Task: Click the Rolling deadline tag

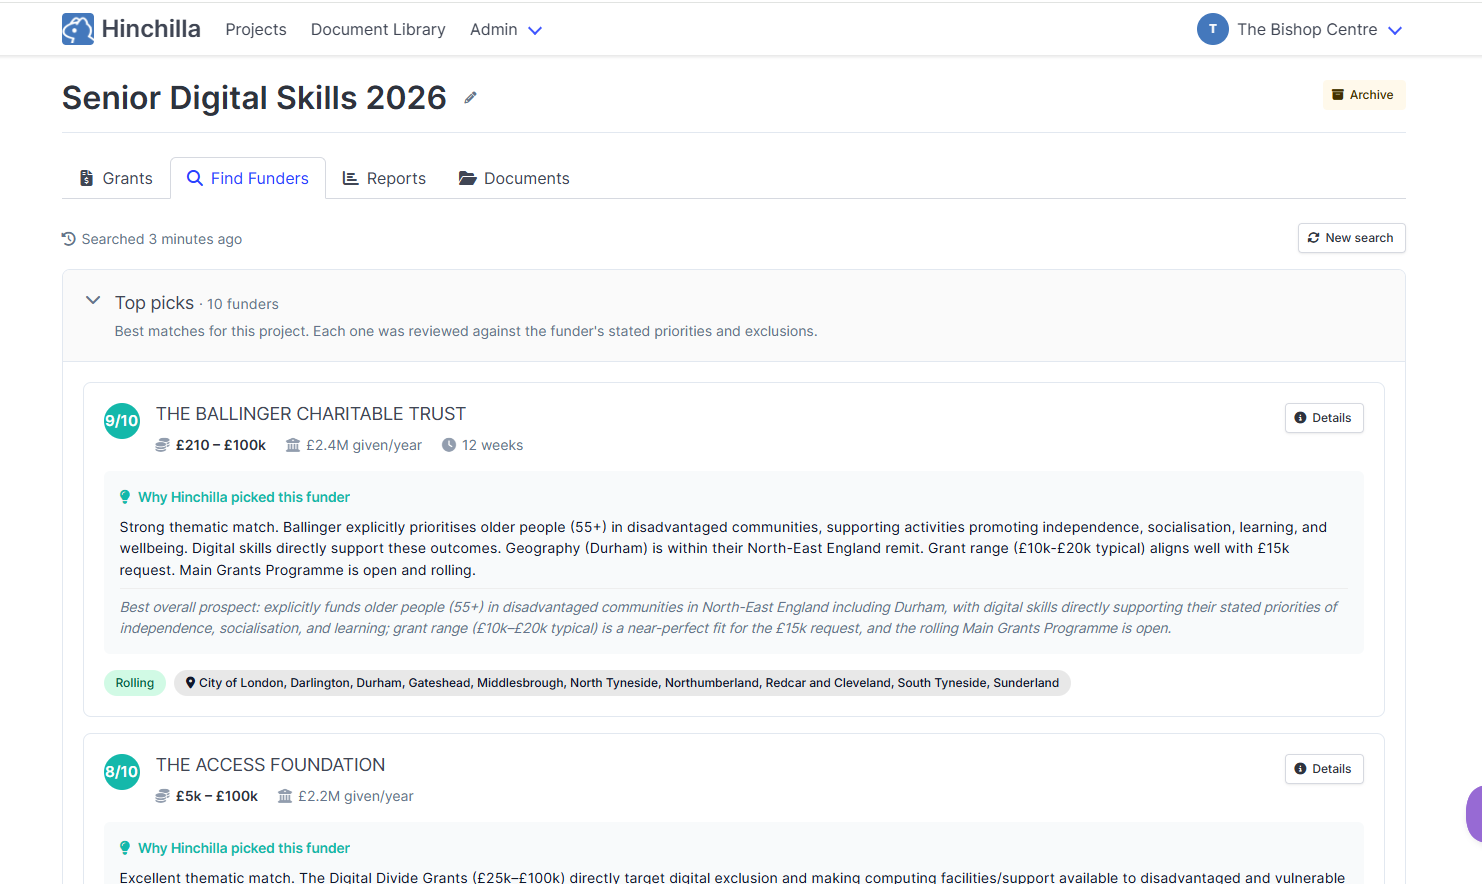Action: coord(135,683)
